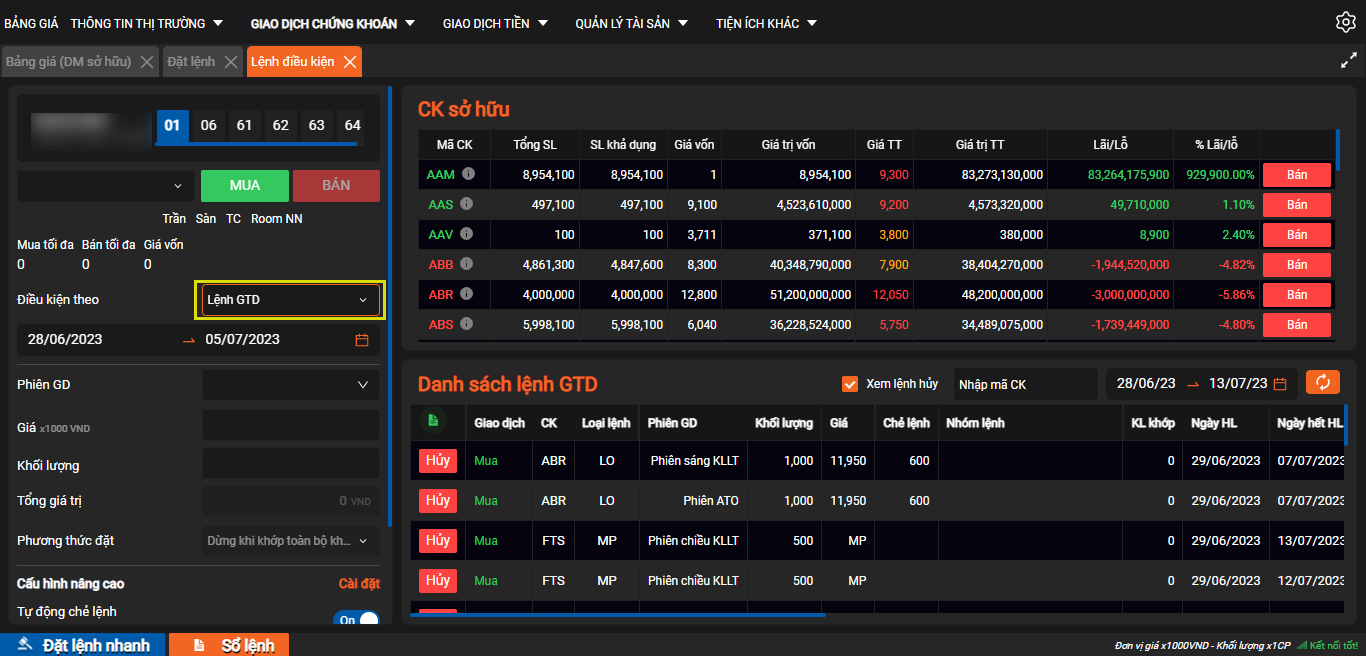Click the green MUA button

tap(245, 186)
